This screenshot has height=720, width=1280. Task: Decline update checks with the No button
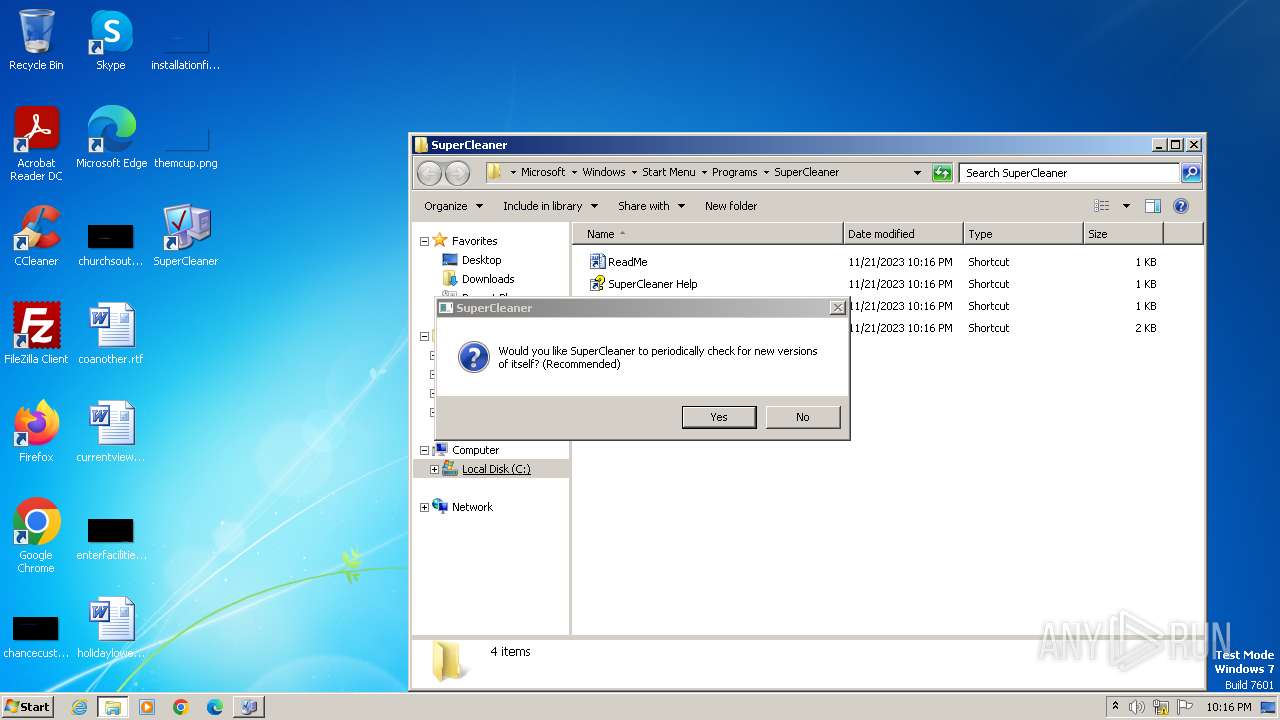[802, 417]
